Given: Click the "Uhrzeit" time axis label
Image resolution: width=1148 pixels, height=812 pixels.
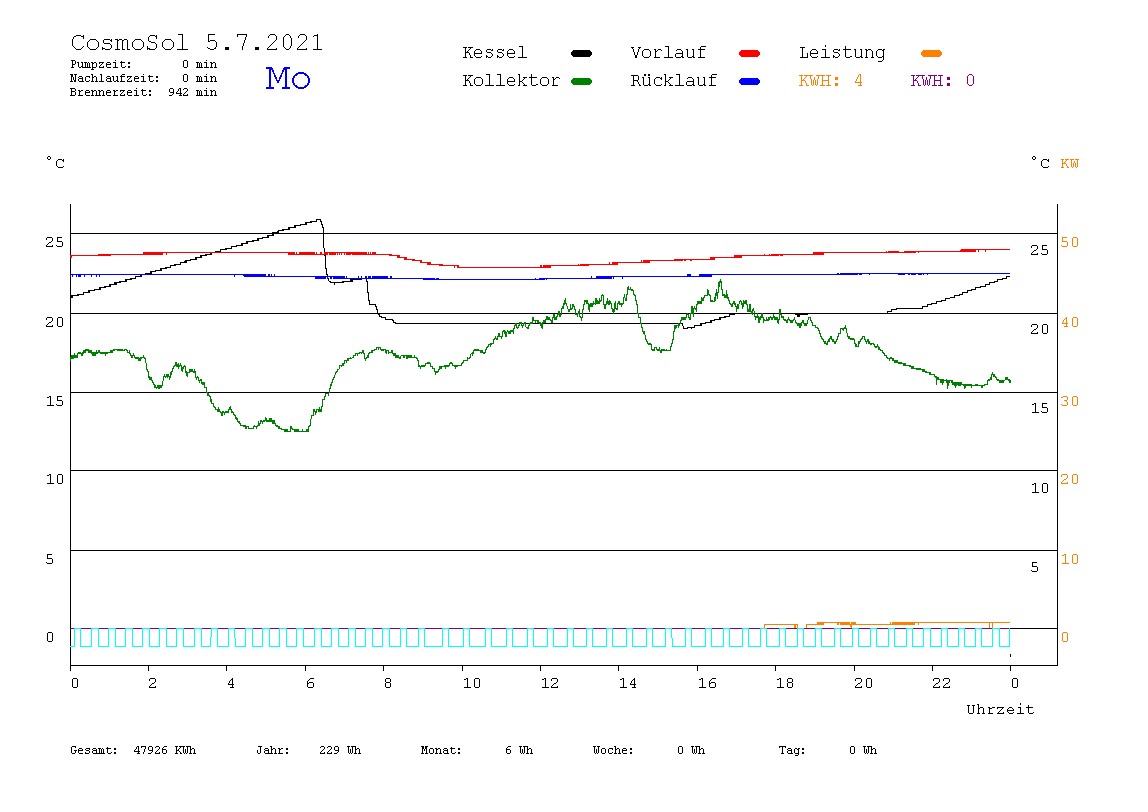Looking at the screenshot, I should 1000,709.
